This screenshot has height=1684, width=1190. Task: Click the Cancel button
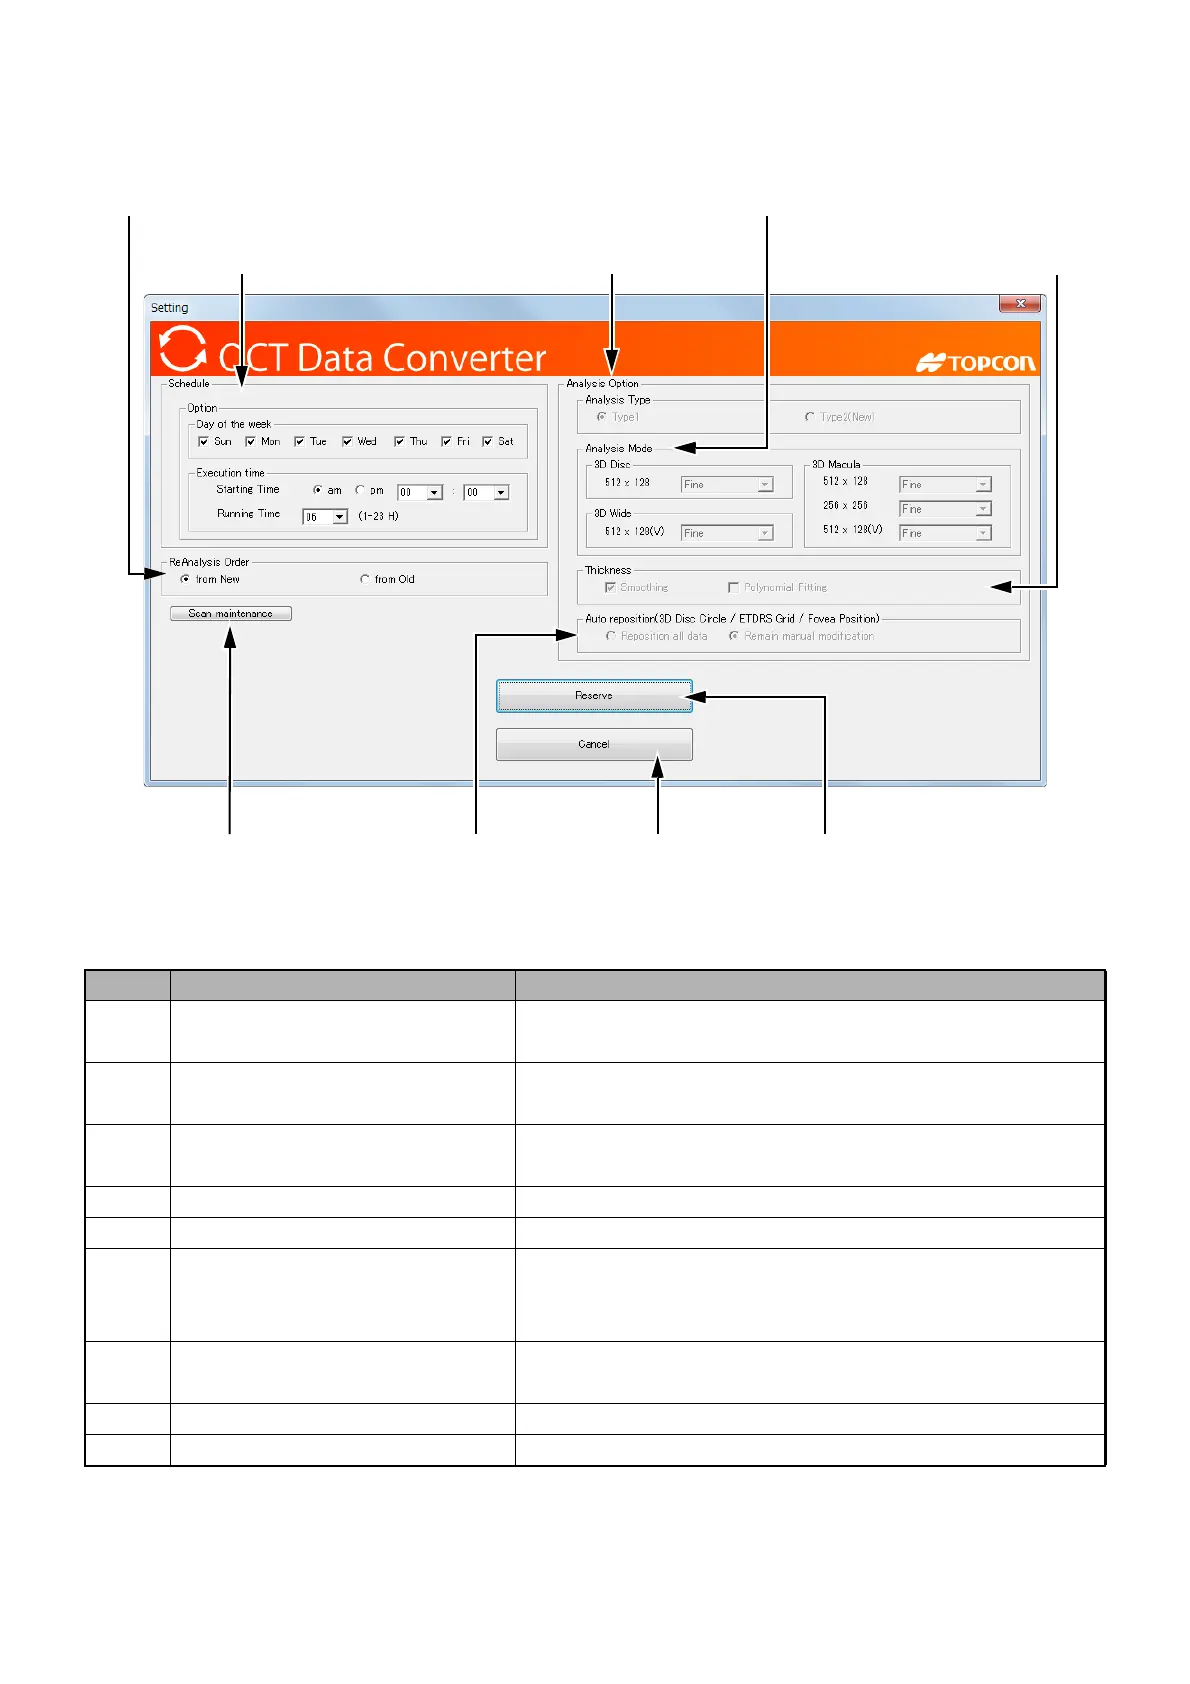pyautogui.click(x=594, y=744)
